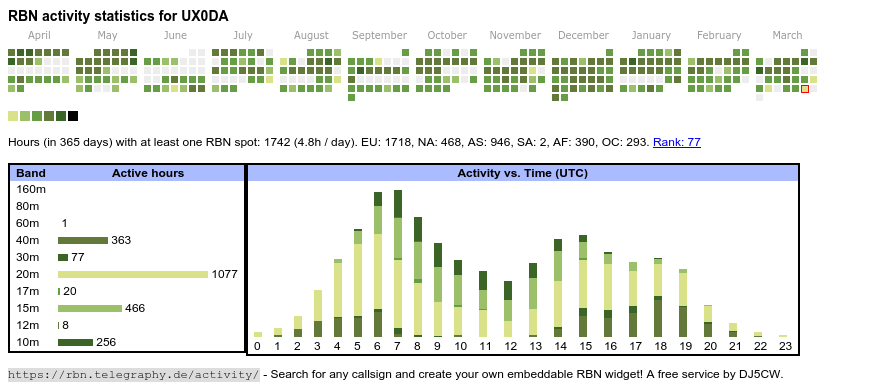Select the red-outlined day cell in March
Viewport: 870px width, 390px height.
tap(805, 89)
